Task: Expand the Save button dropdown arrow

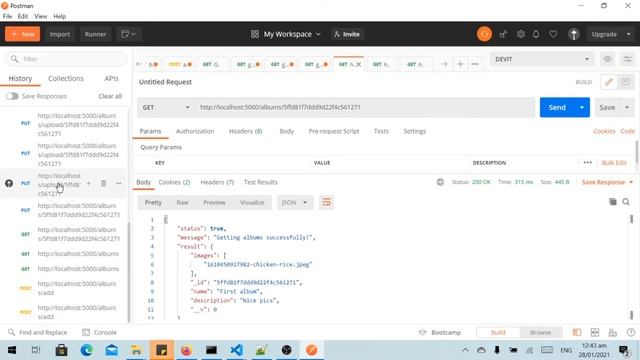Action: pyautogui.click(x=627, y=107)
